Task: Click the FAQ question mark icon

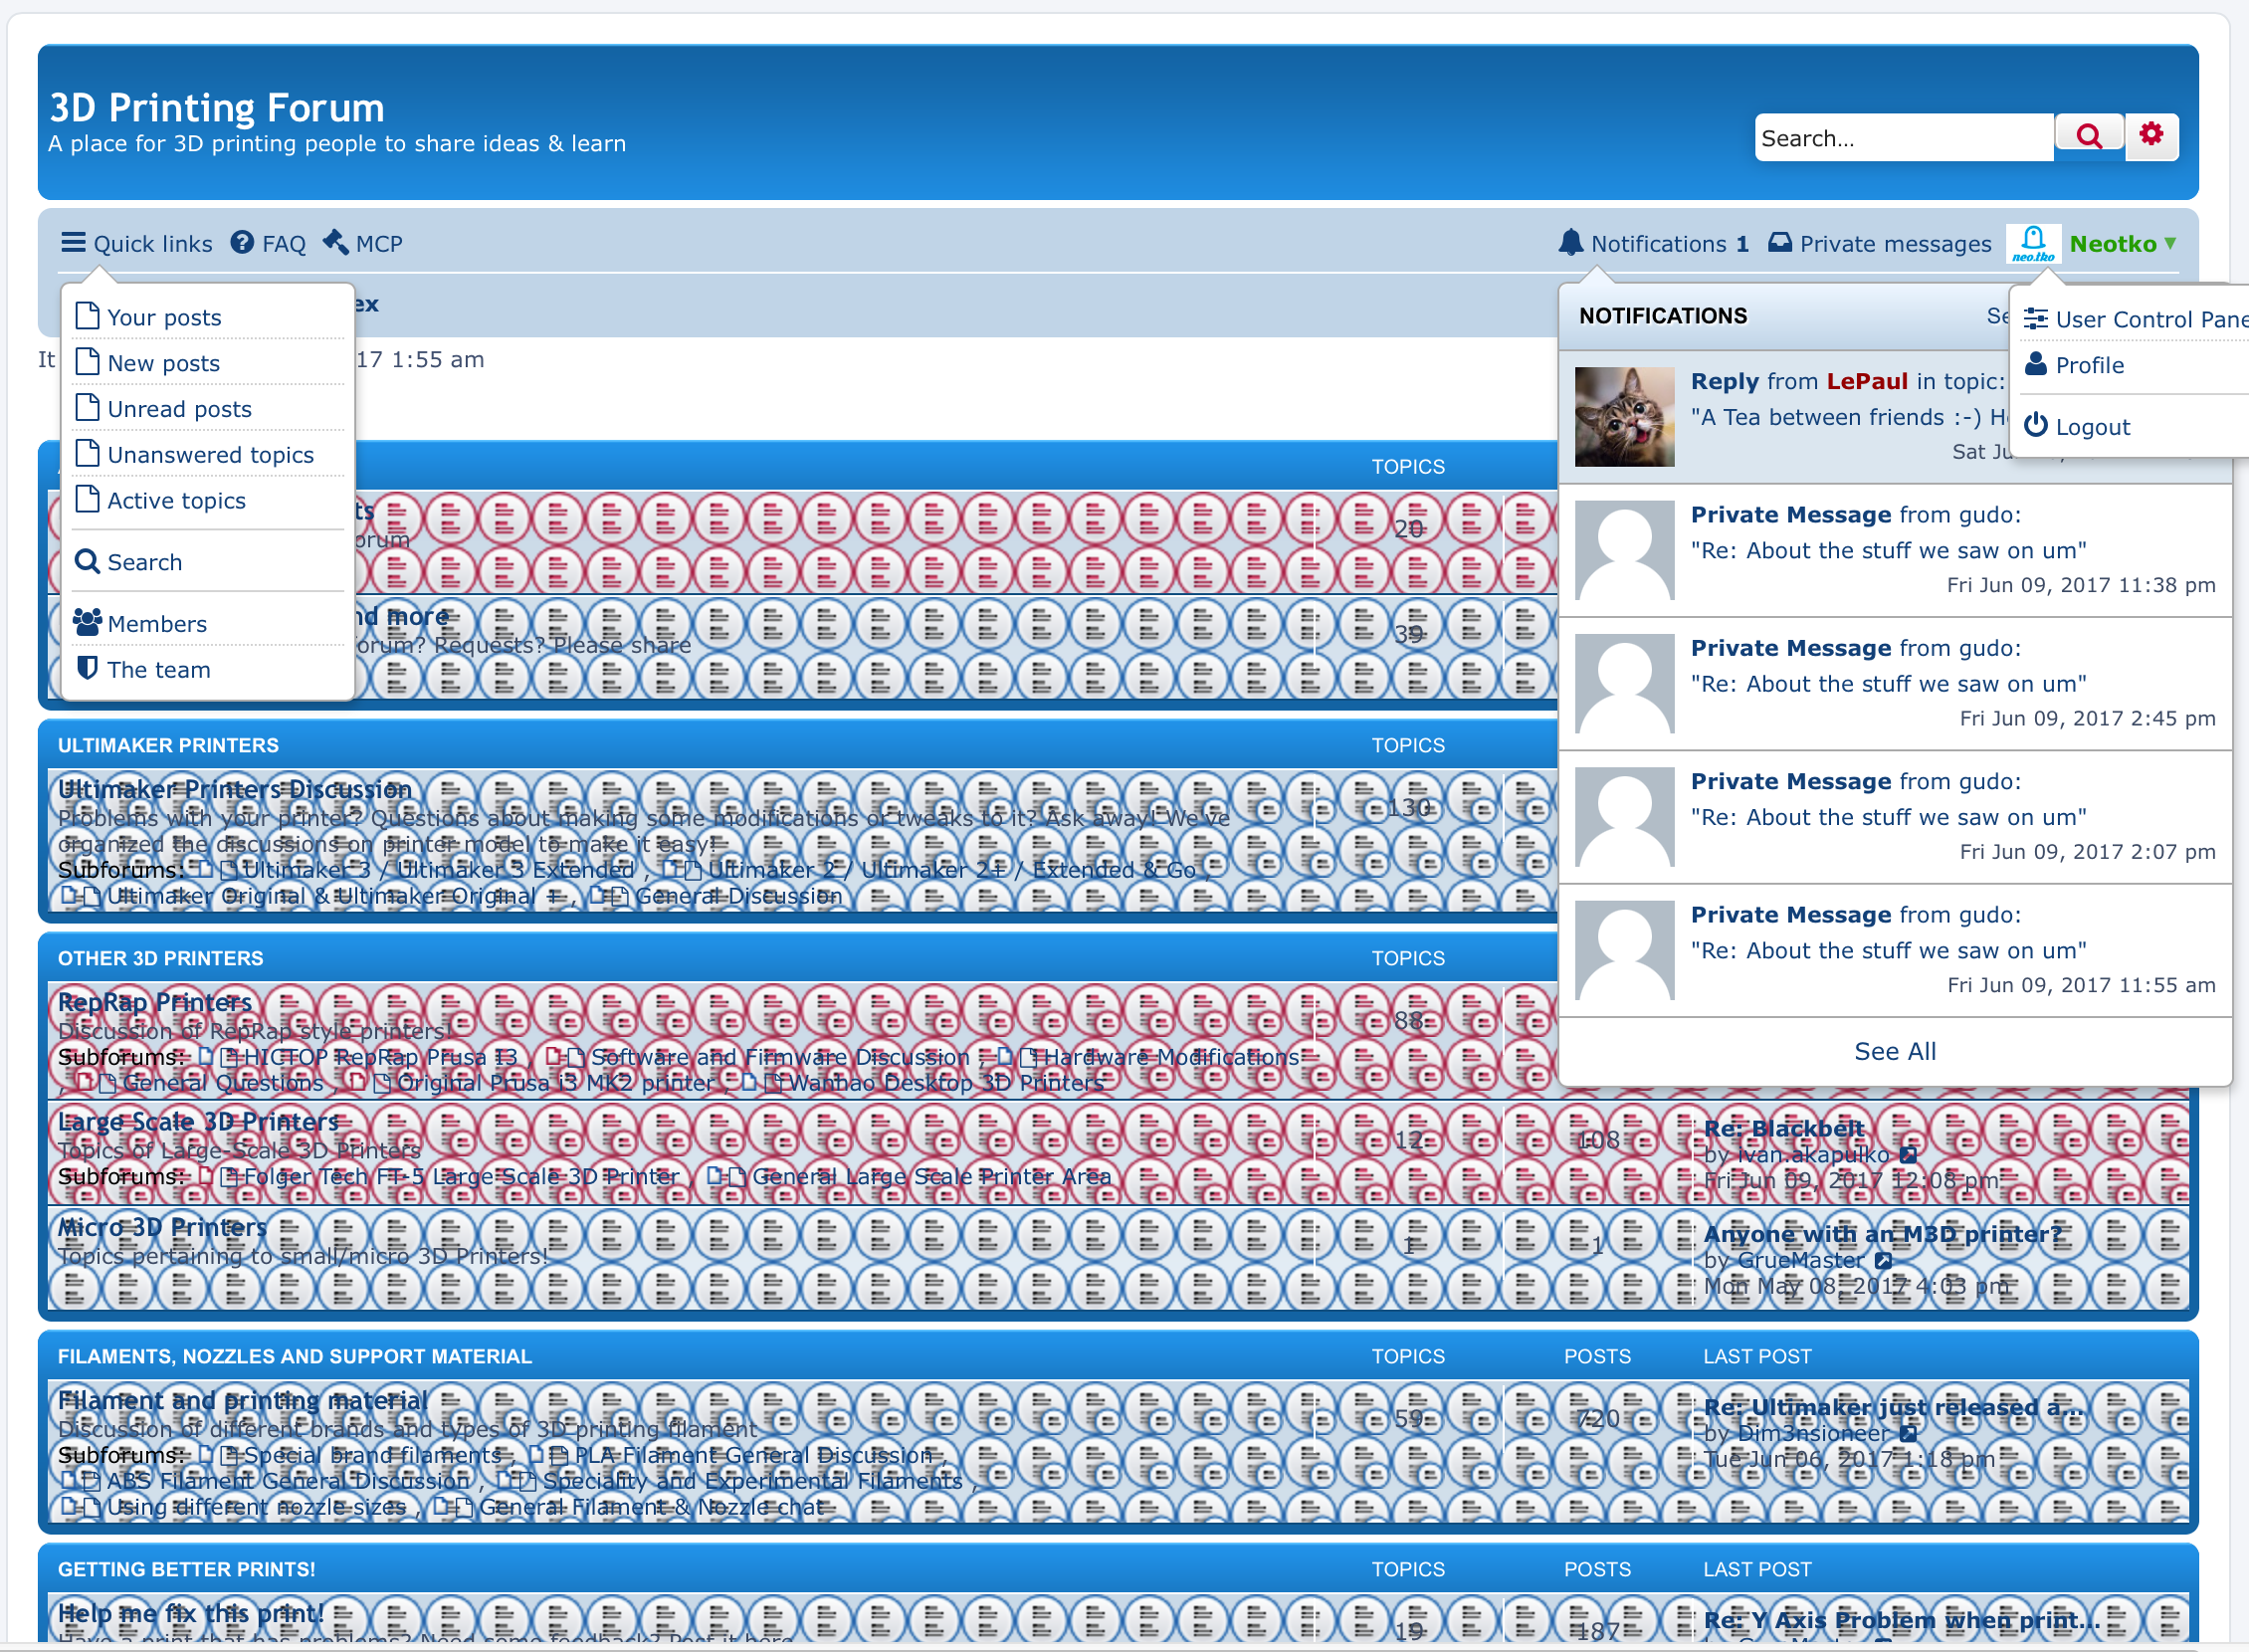Action: (242, 243)
